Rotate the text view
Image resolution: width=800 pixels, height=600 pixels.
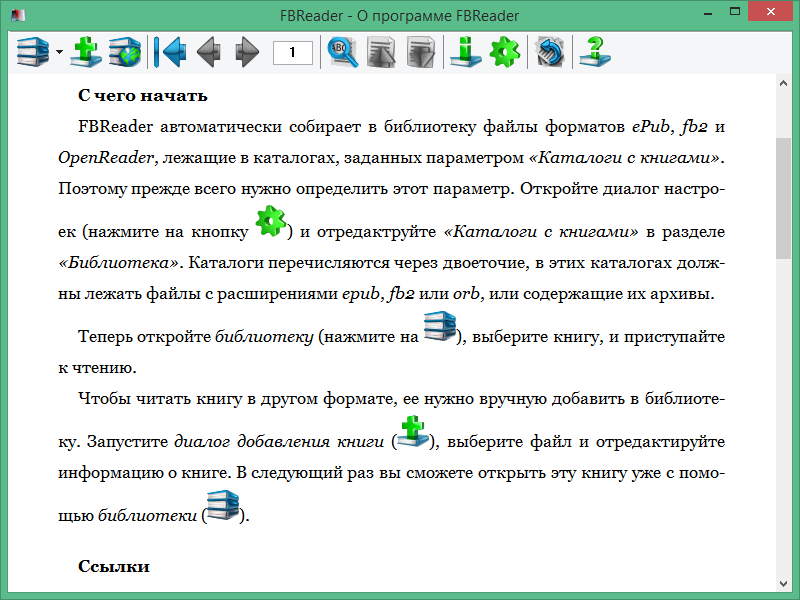[x=549, y=52]
